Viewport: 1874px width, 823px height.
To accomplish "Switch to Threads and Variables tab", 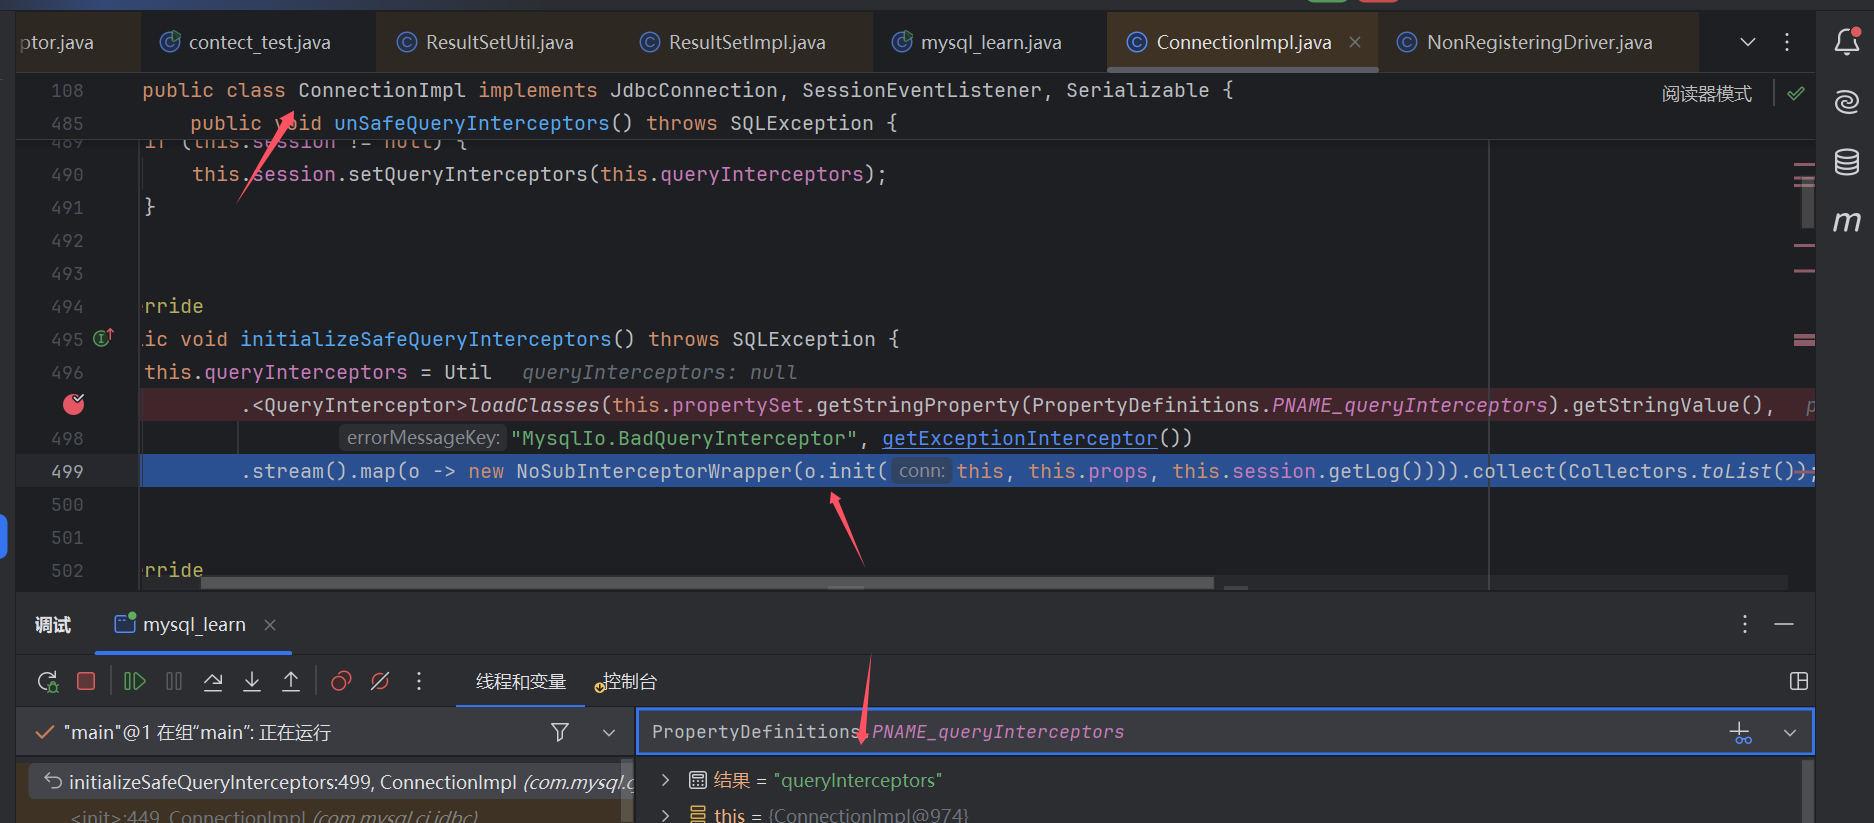I will 520,681.
